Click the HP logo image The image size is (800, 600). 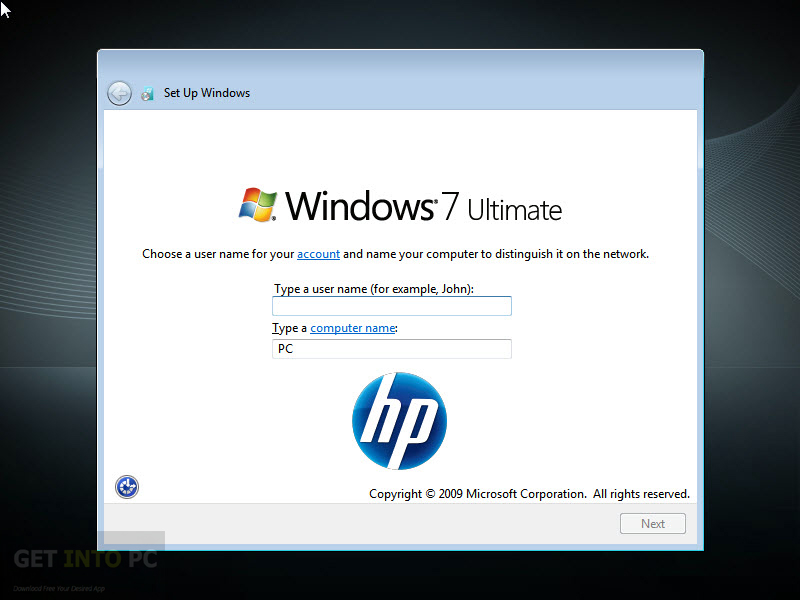pos(399,421)
